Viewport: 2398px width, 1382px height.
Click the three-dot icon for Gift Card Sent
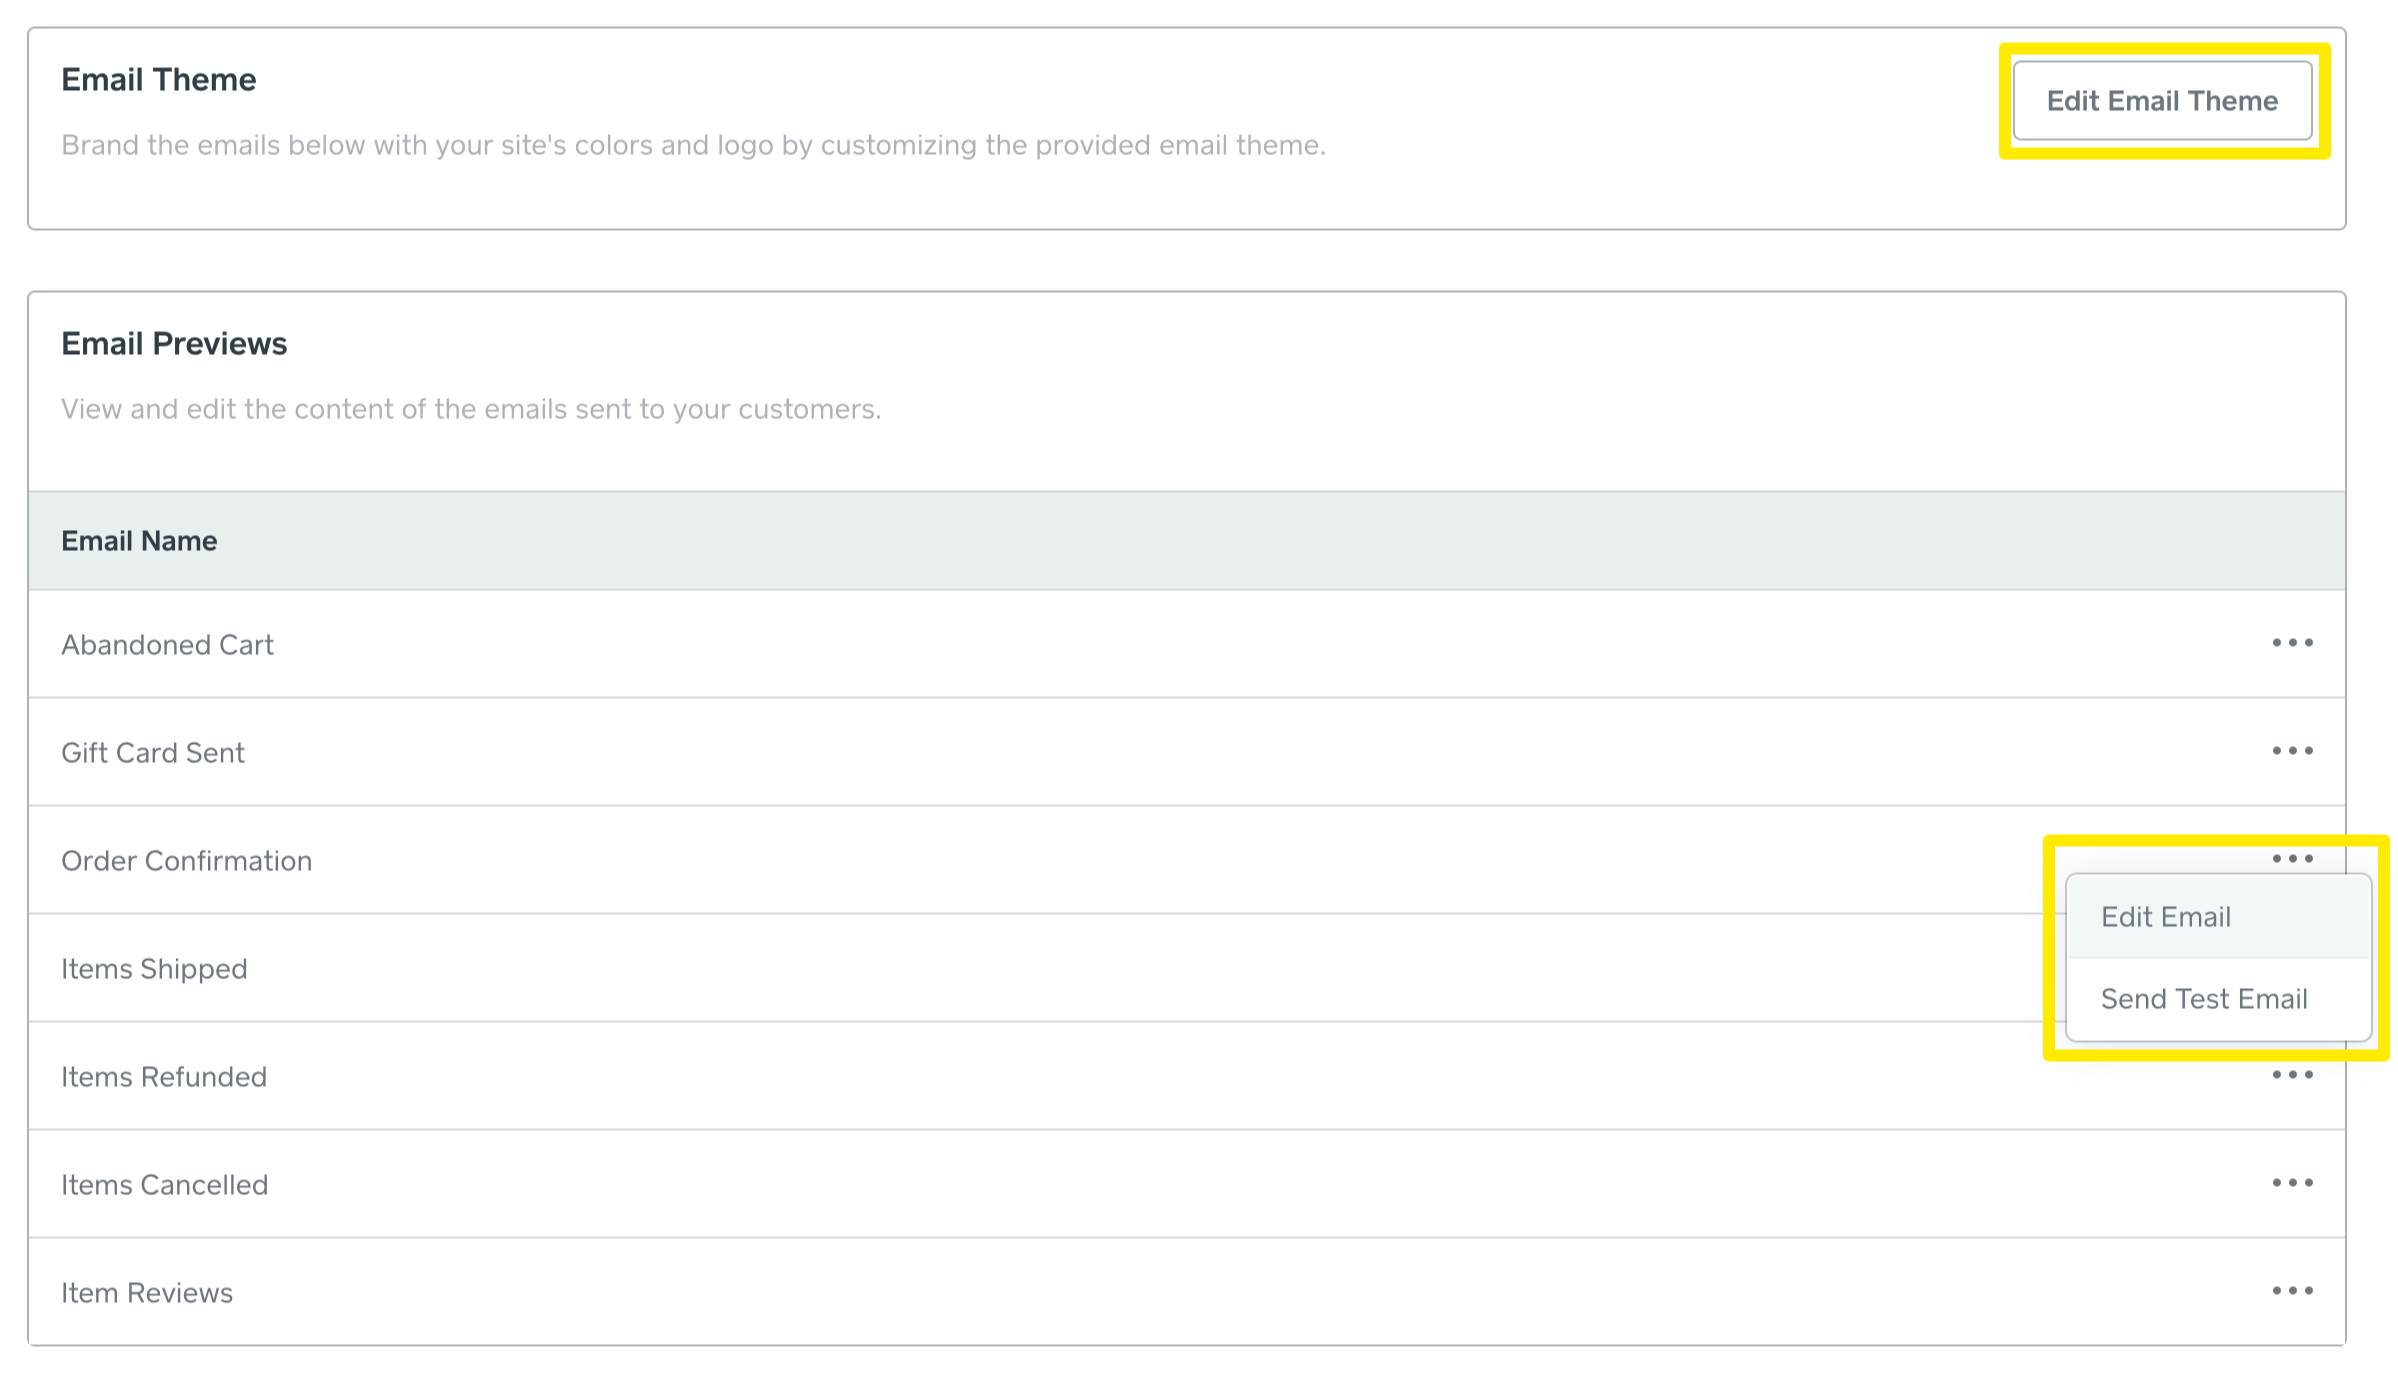tap(2291, 751)
